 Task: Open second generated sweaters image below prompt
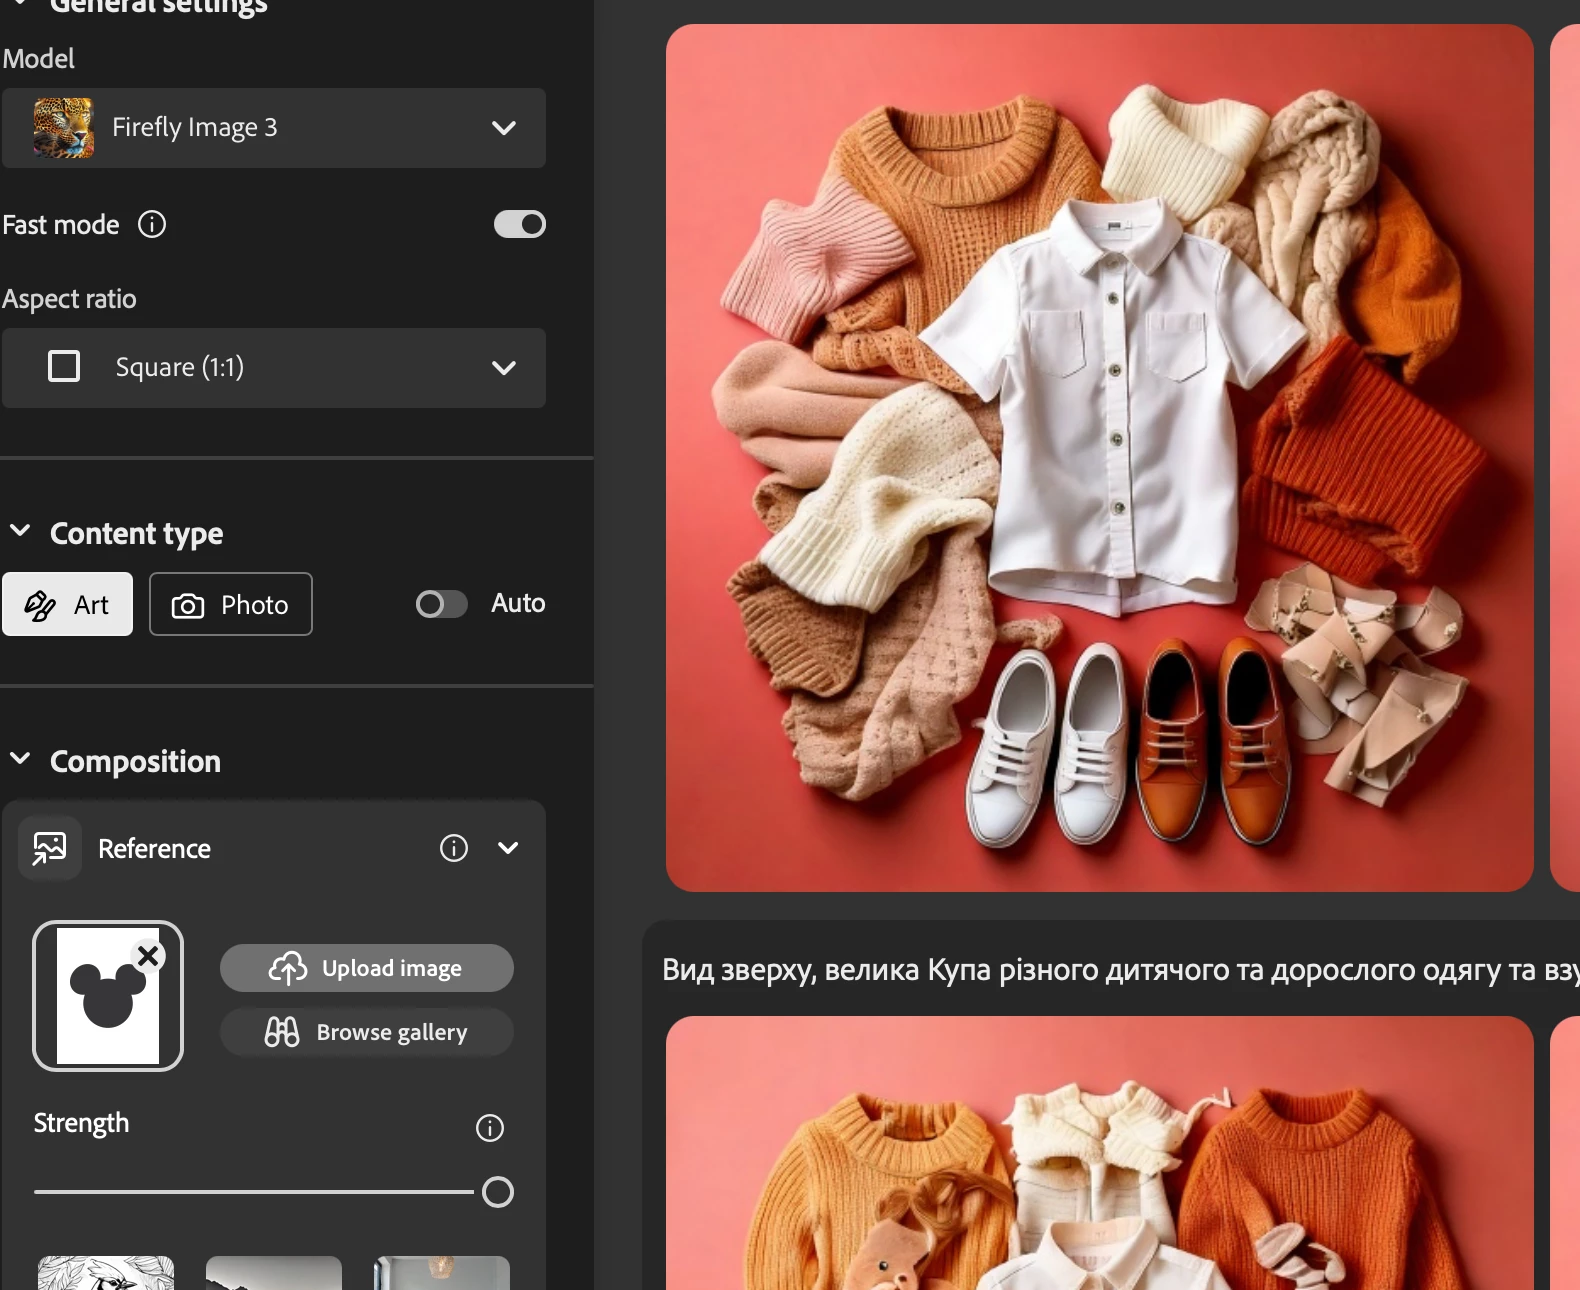[1100, 1153]
